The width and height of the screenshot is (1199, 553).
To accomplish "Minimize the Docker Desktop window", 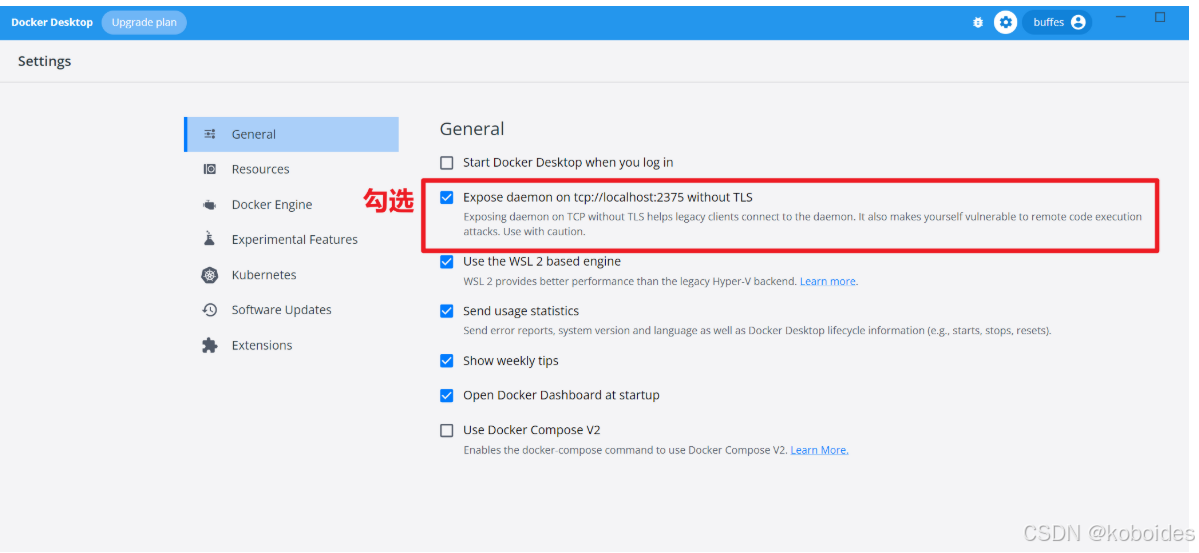I will tap(1121, 17).
